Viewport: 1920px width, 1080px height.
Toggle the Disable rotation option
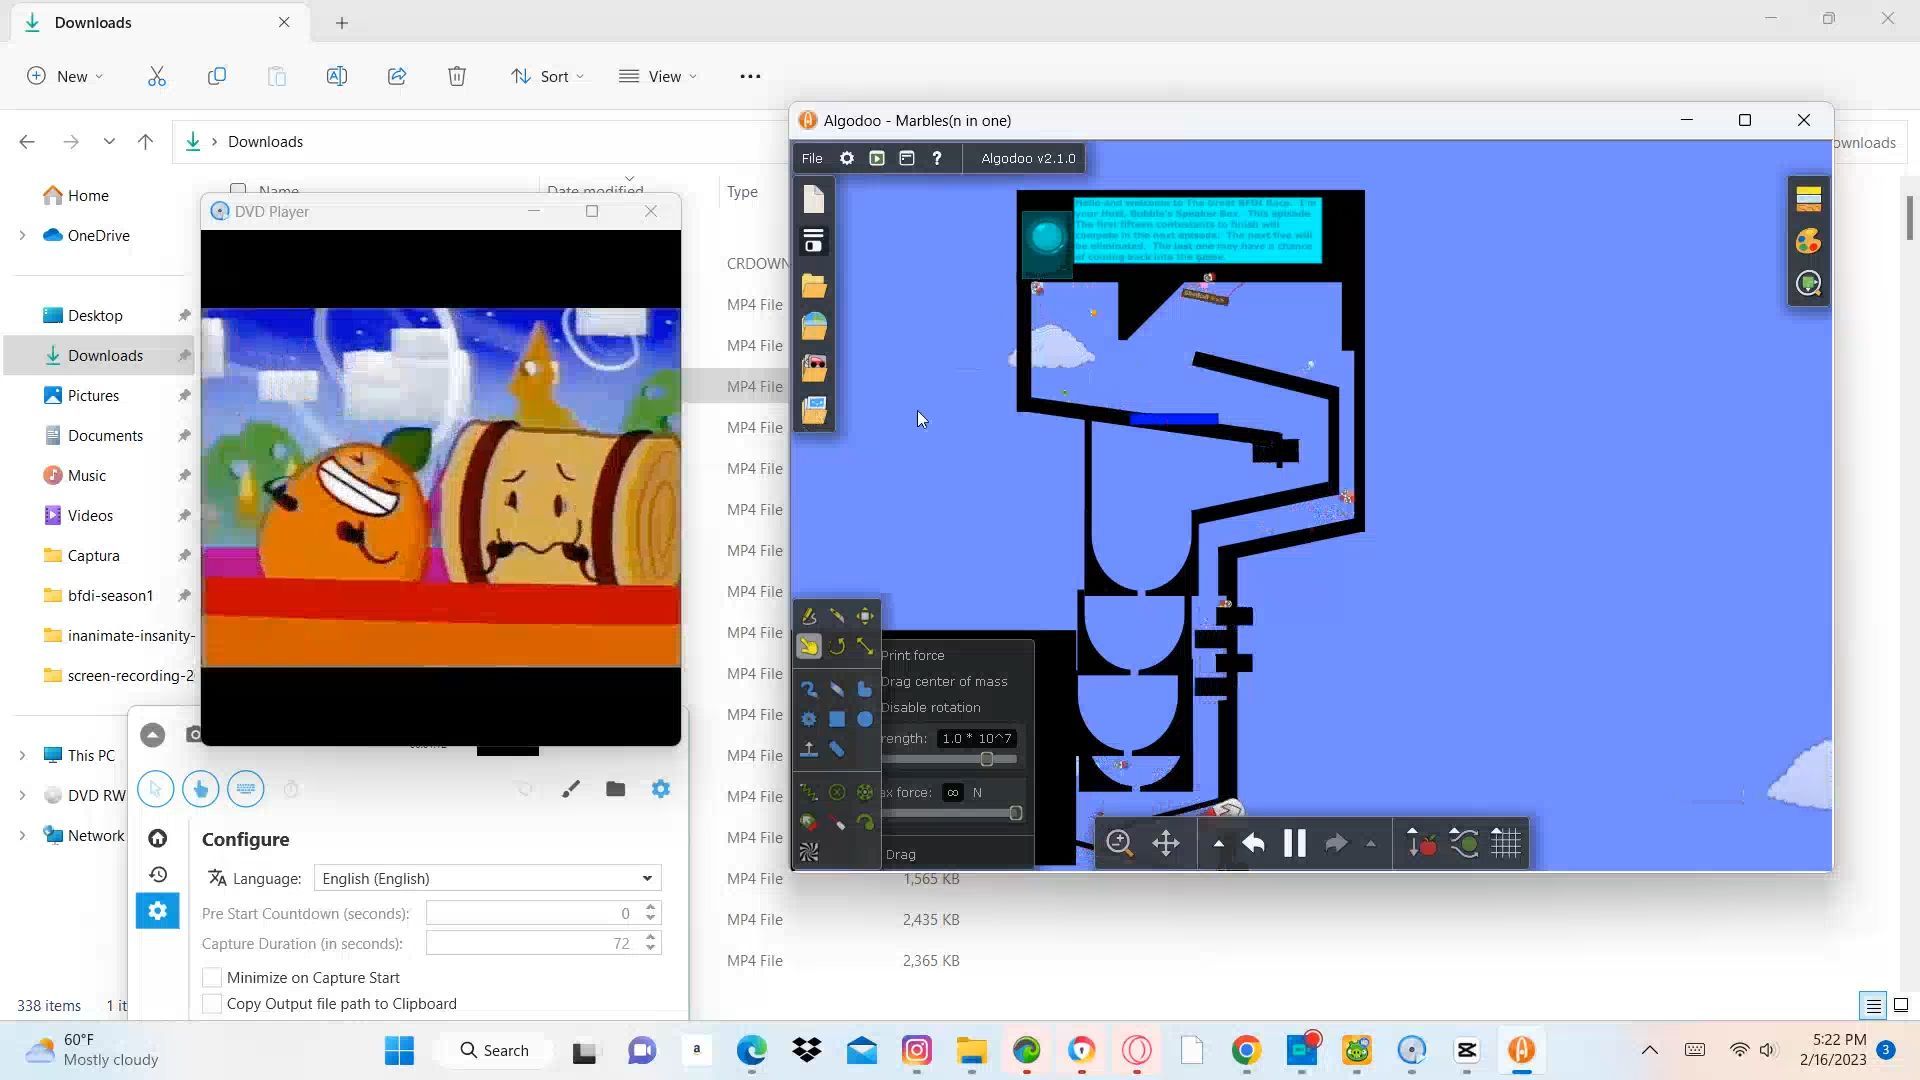(x=930, y=708)
